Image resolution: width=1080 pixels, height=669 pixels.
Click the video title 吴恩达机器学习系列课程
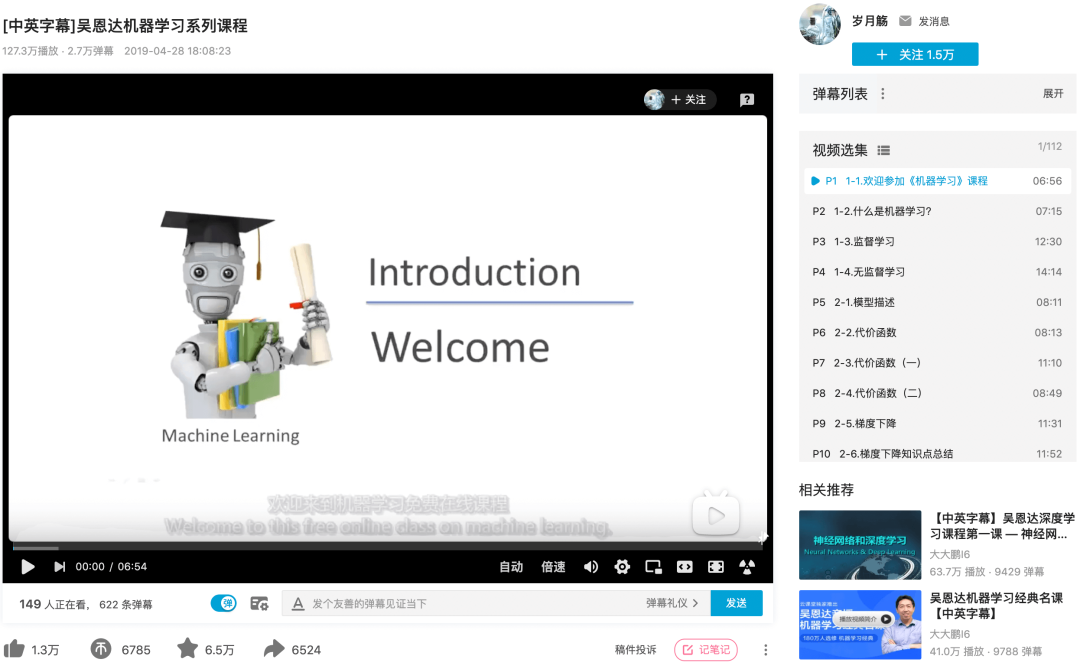point(125,26)
